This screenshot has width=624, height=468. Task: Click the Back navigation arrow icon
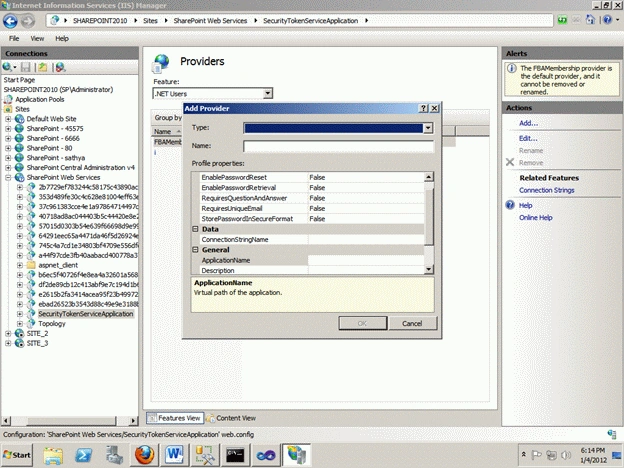click(x=10, y=21)
